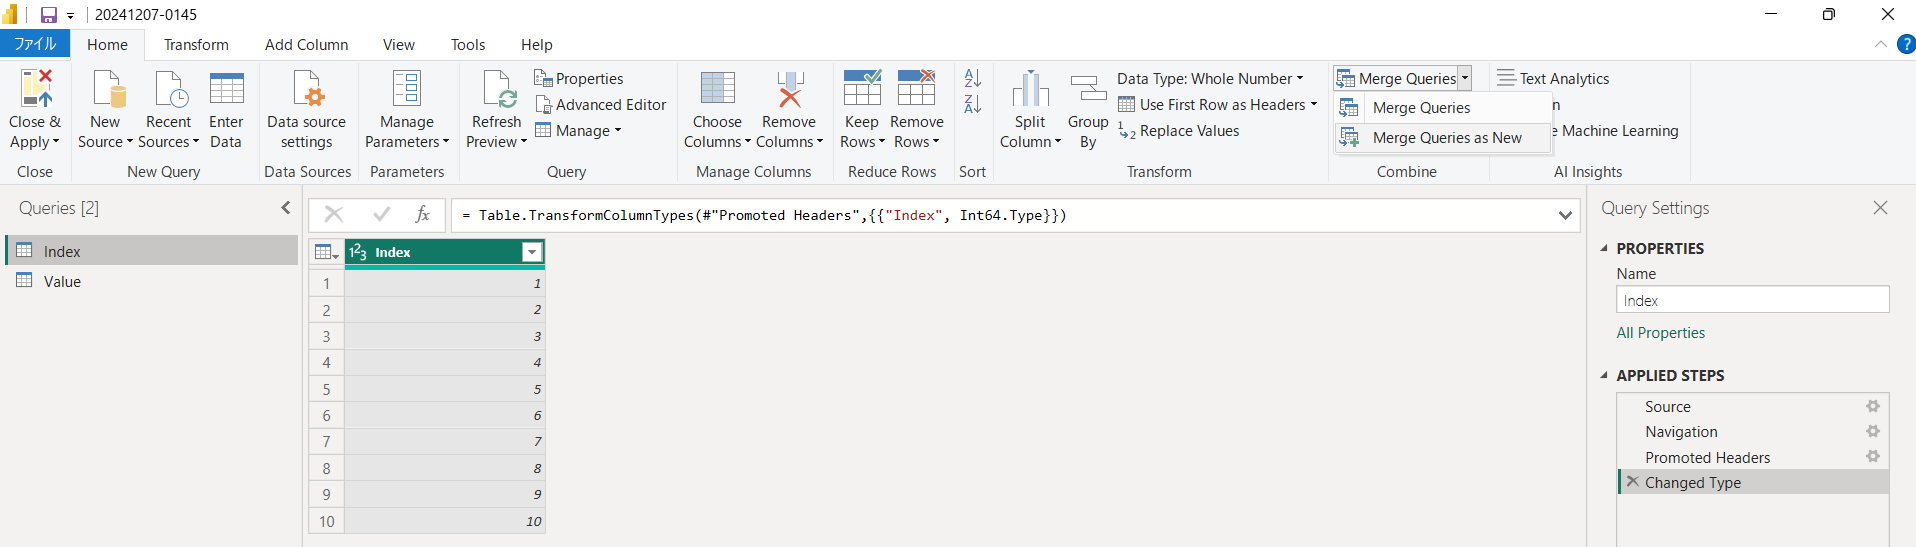
Task: Toggle Merge Queries dropdown arrow
Action: coord(1465,78)
